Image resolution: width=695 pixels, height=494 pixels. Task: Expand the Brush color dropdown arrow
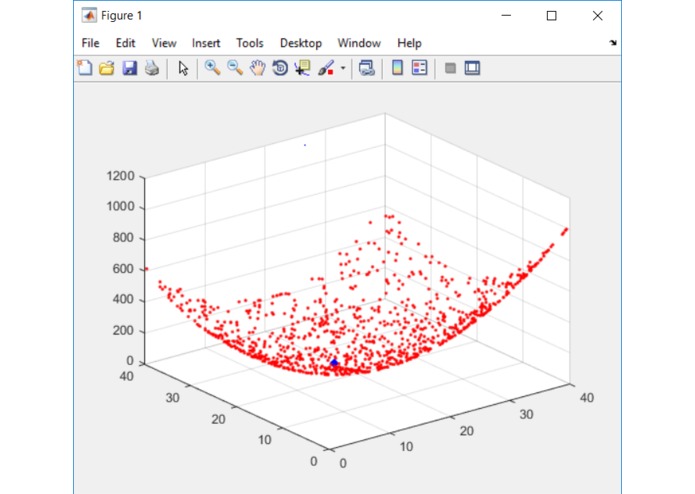click(x=343, y=68)
